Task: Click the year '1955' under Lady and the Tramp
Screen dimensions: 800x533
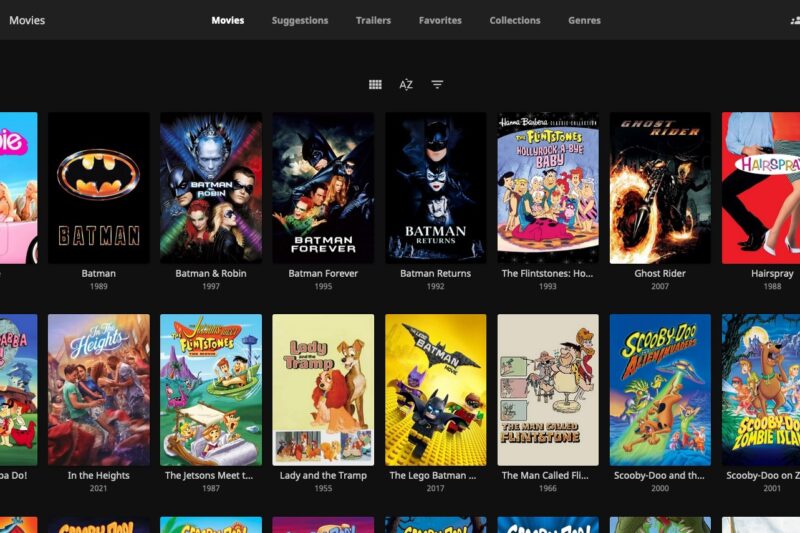Action: coord(323,489)
